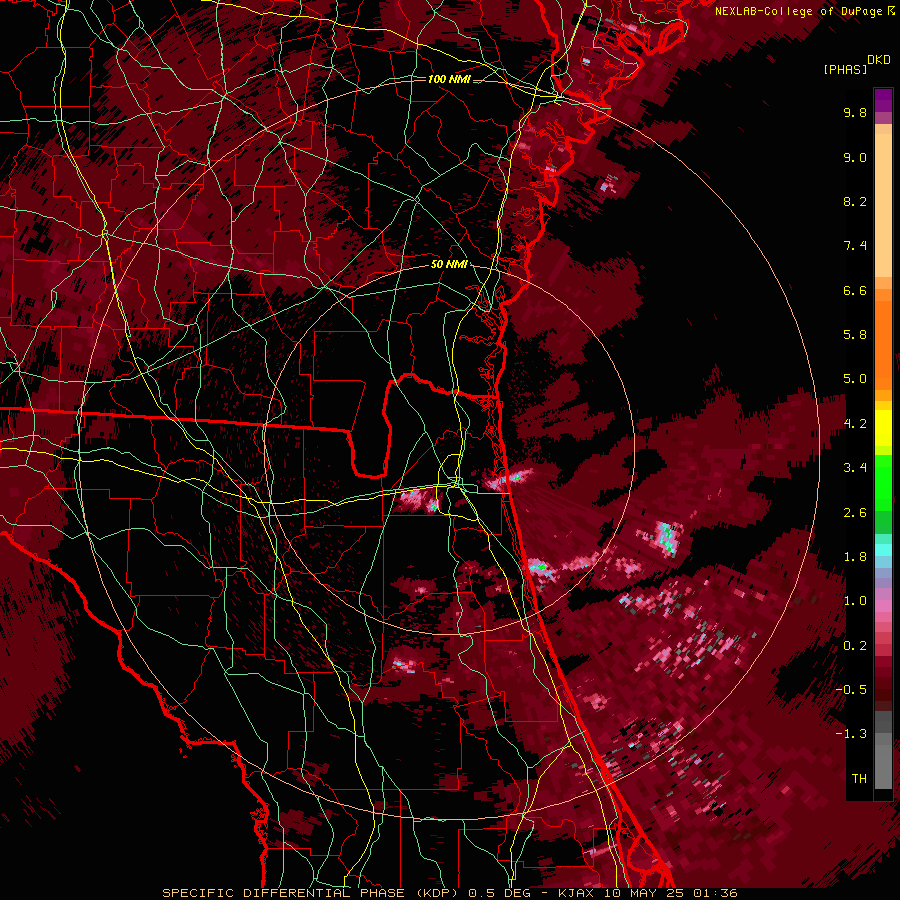The image size is (900, 900).
Task: Pick the pink segment of the color bar
Action: 883,606
